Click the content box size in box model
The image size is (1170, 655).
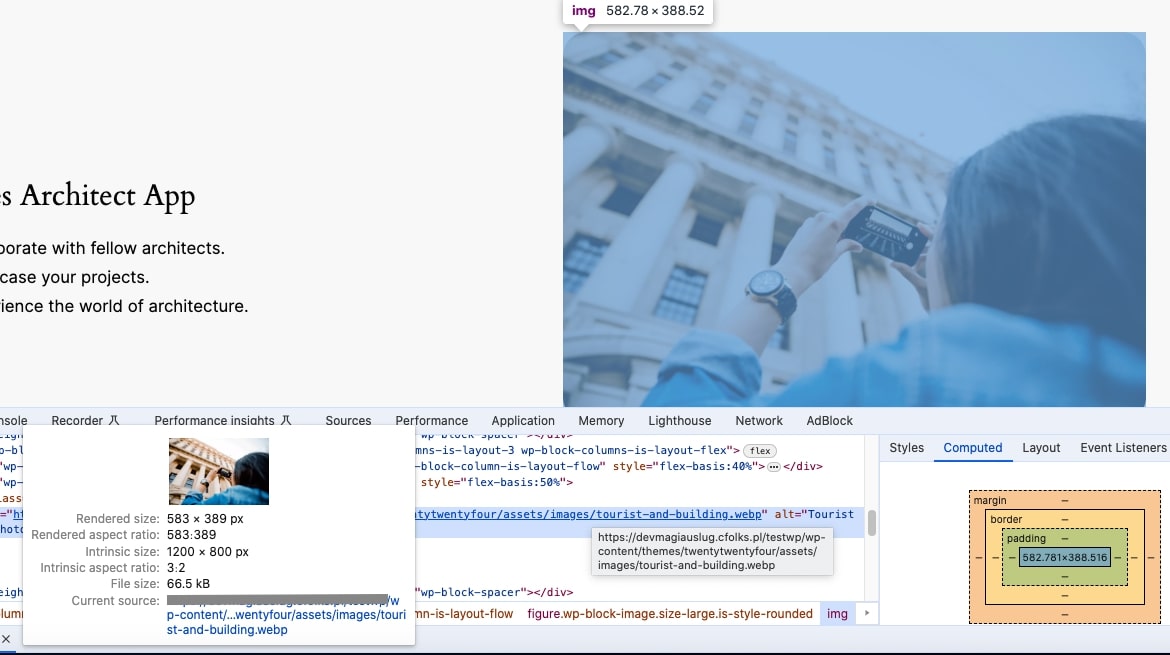point(1064,557)
